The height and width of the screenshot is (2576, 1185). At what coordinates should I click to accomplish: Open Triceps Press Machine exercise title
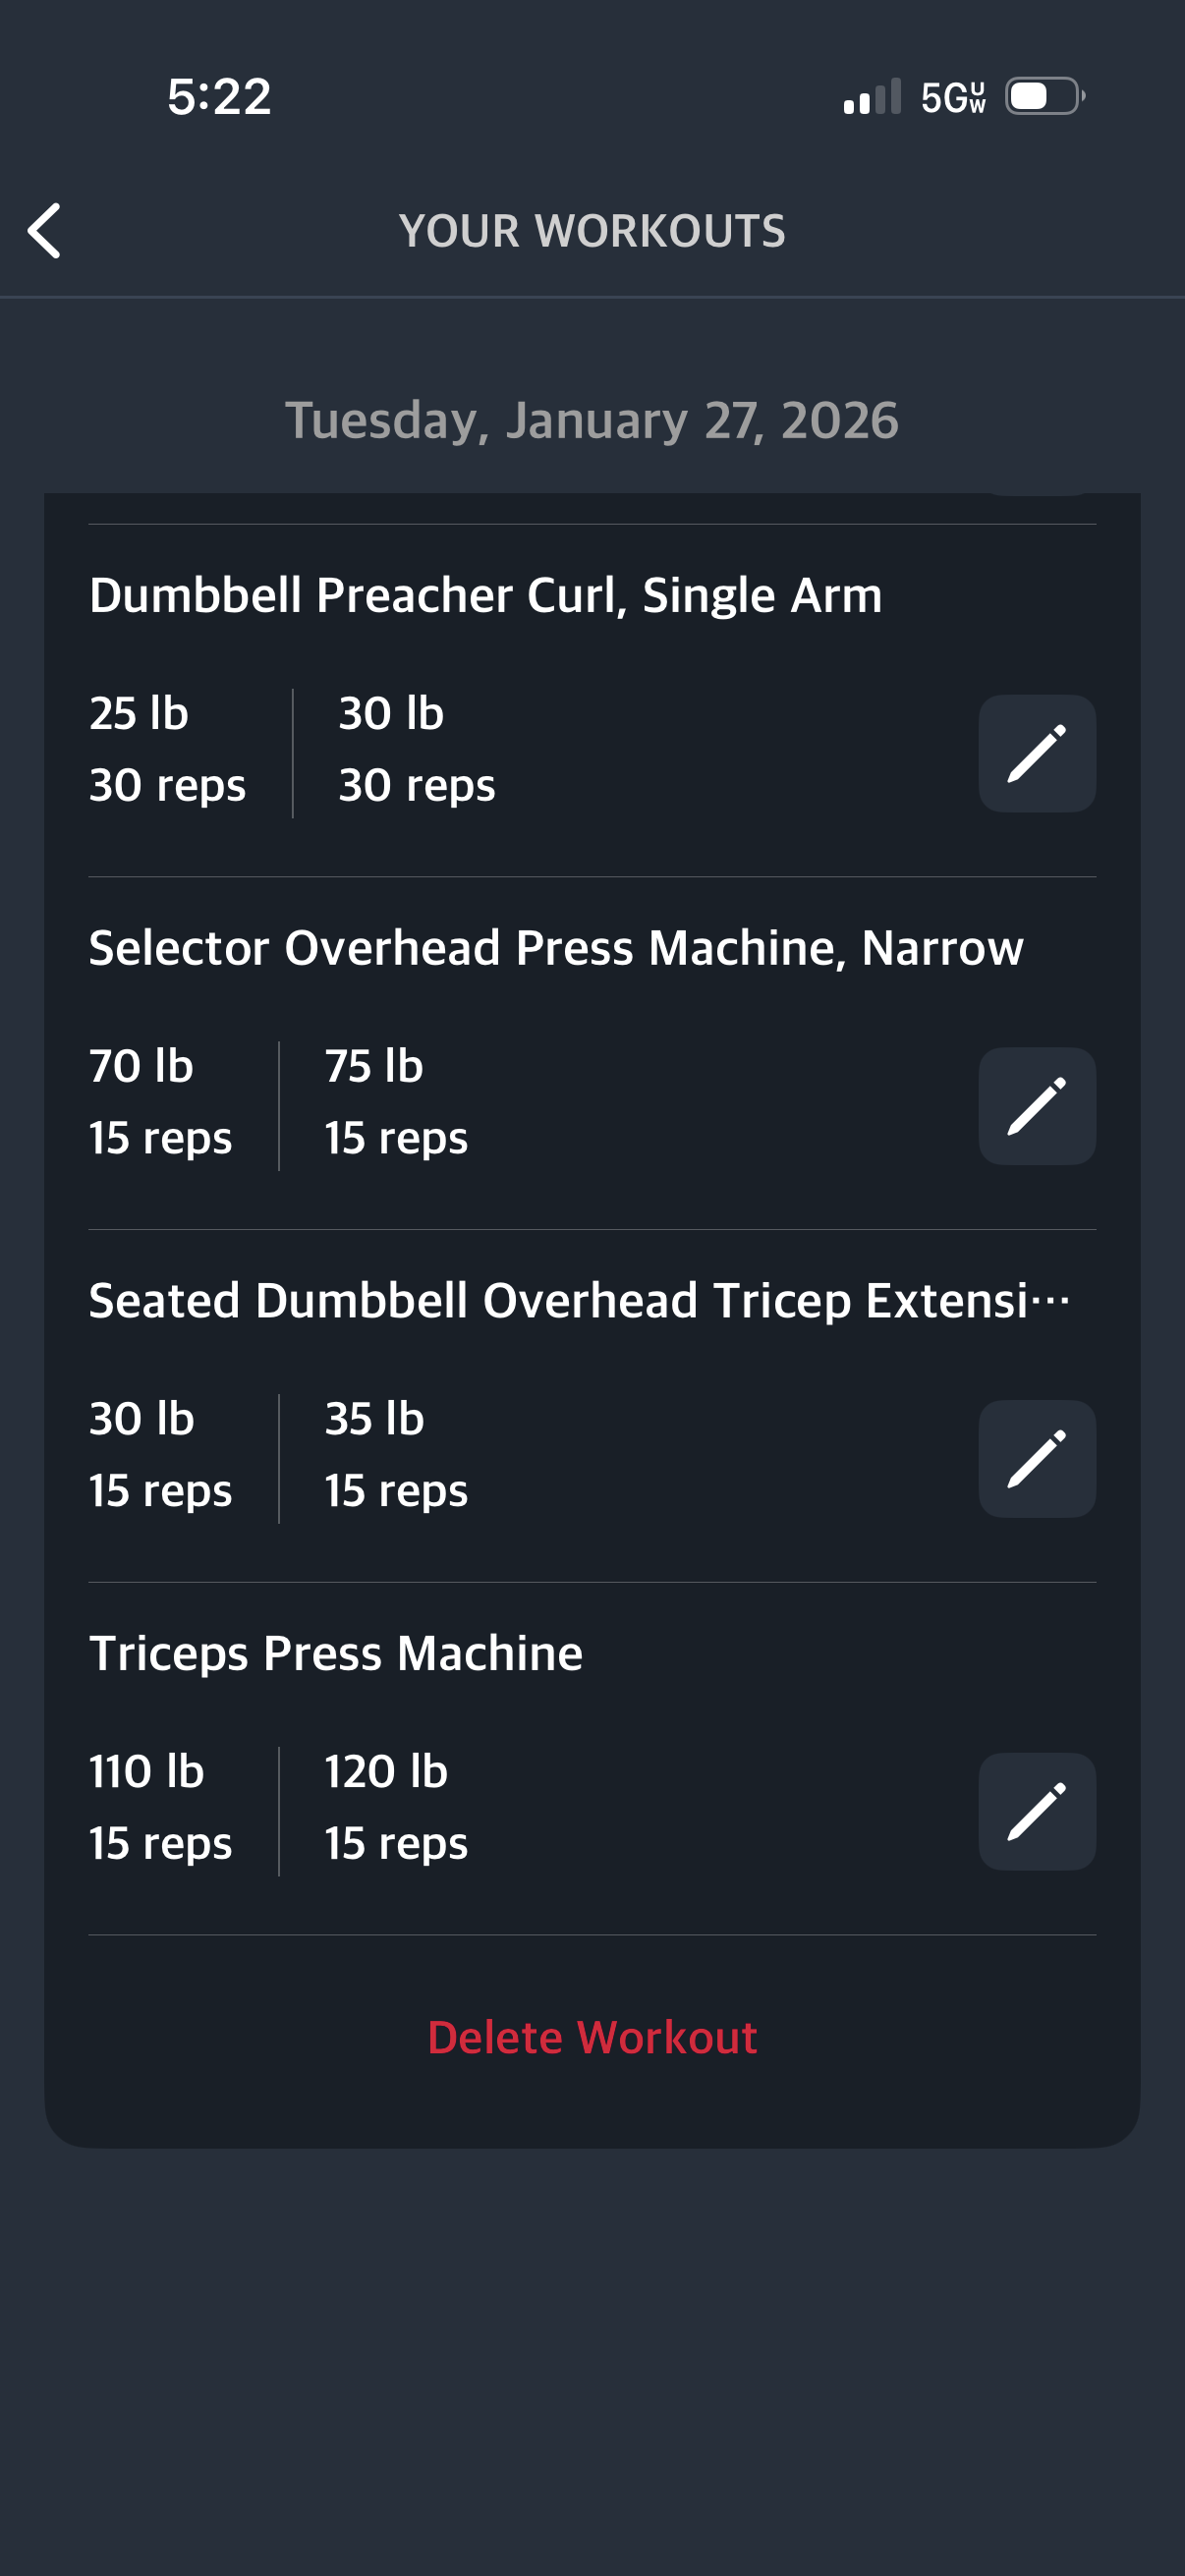(336, 1653)
